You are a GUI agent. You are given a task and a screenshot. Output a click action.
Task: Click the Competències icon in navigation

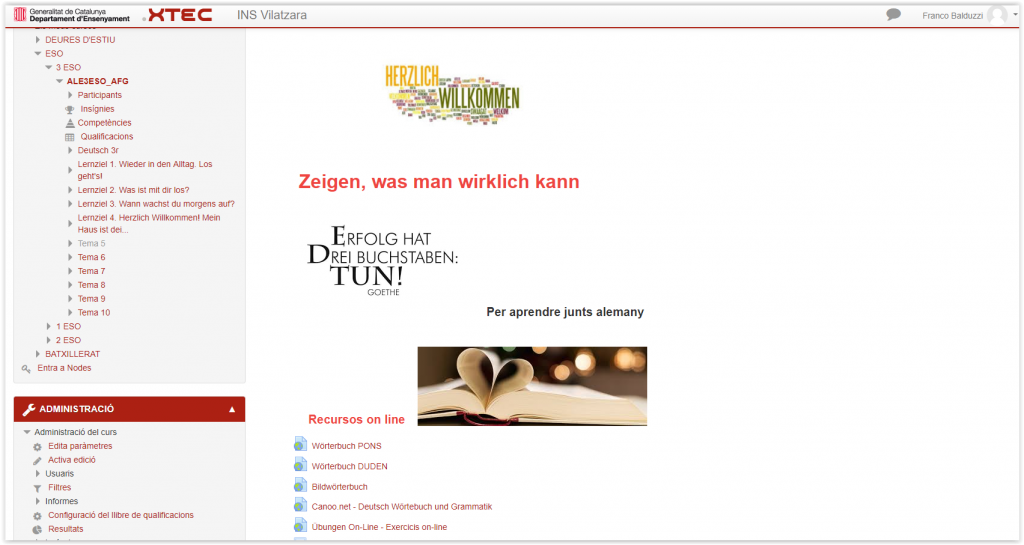70,123
